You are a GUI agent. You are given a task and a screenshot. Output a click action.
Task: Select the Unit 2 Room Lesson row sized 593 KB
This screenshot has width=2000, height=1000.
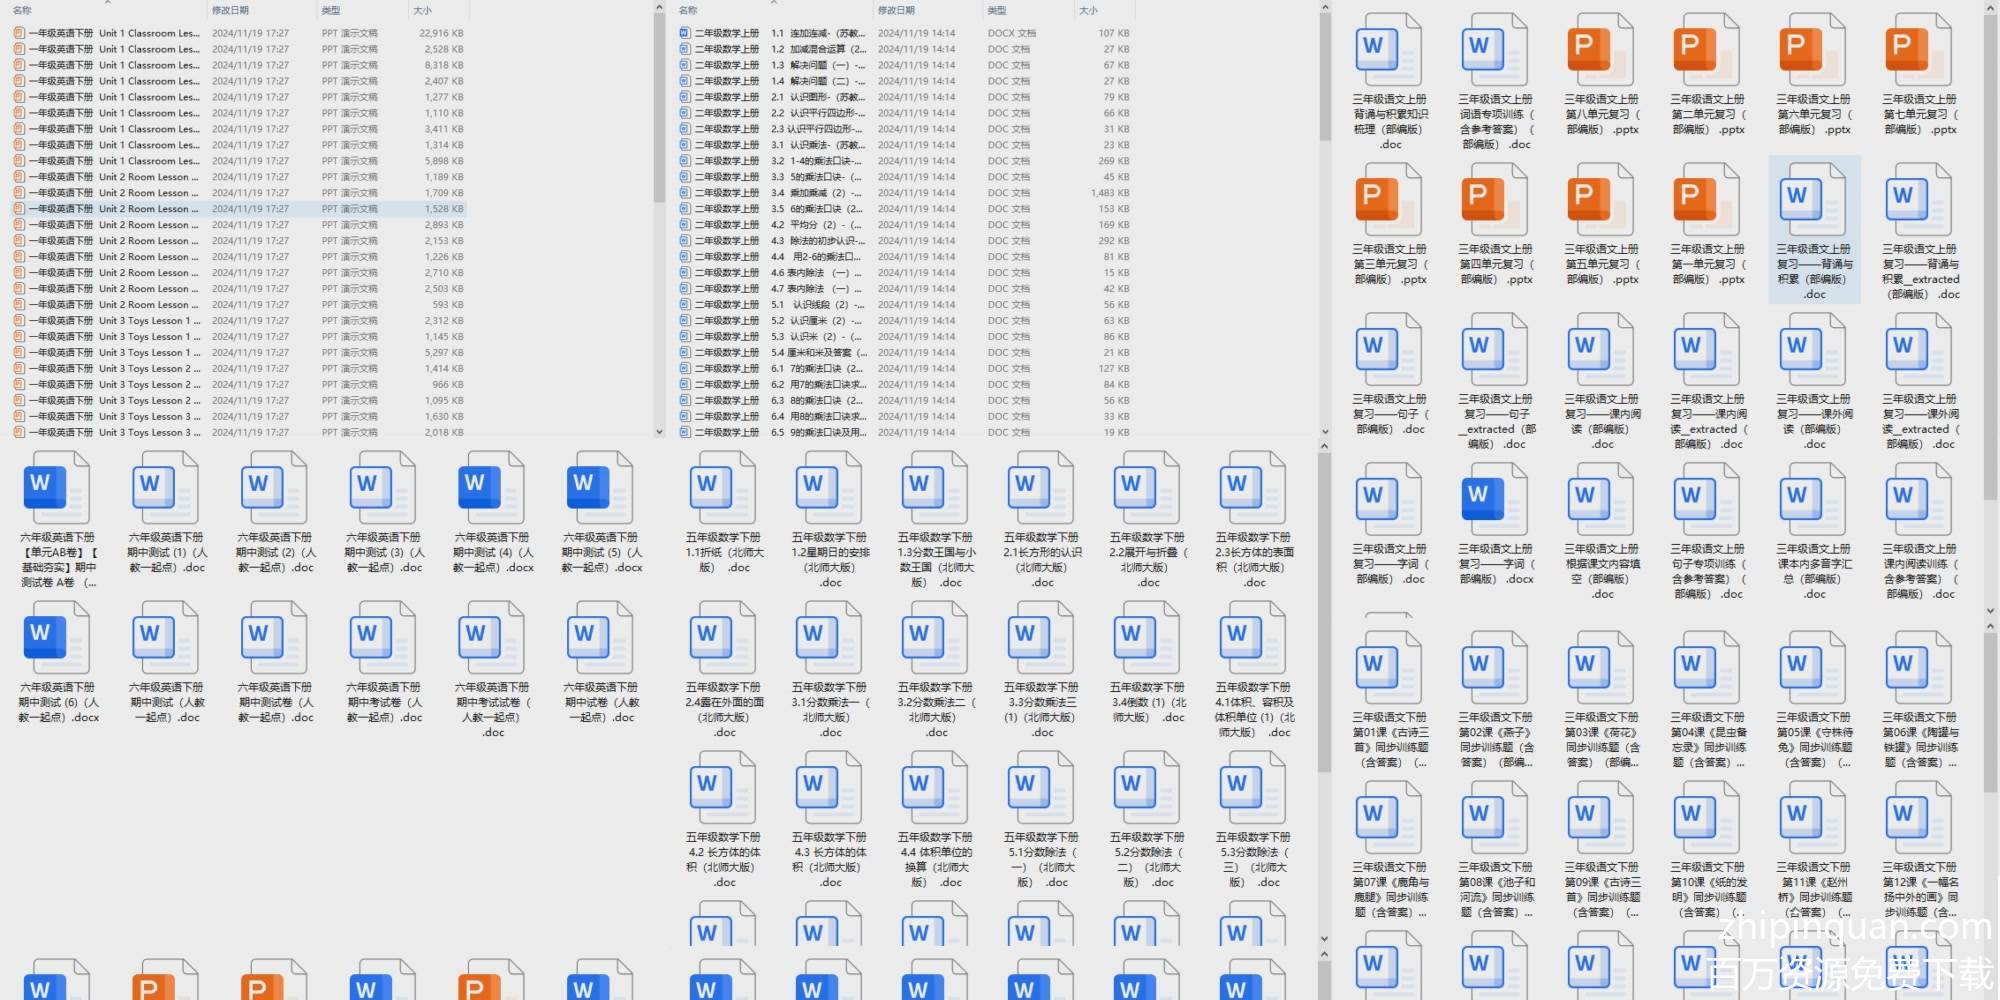pyautogui.click(x=239, y=305)
